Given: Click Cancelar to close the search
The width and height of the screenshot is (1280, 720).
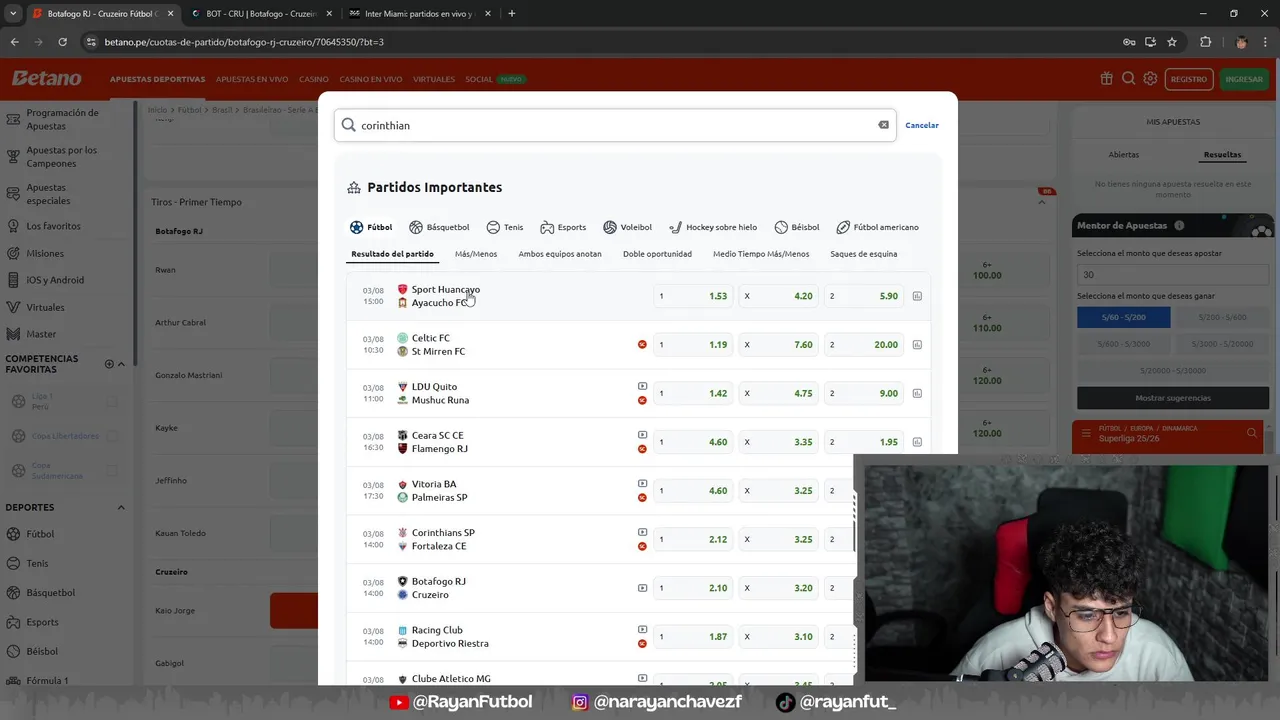Looking at the screenshot, I should pos(922,125).
